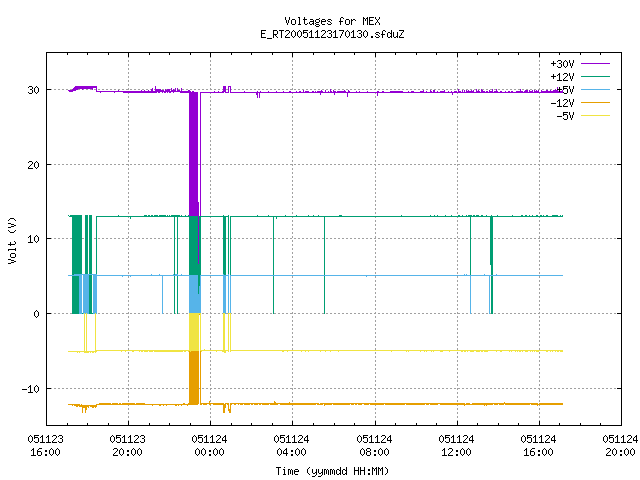Click the orange -12V legend line sample
The width and height of the screenshot is (640, 480).
coord(595,102)
